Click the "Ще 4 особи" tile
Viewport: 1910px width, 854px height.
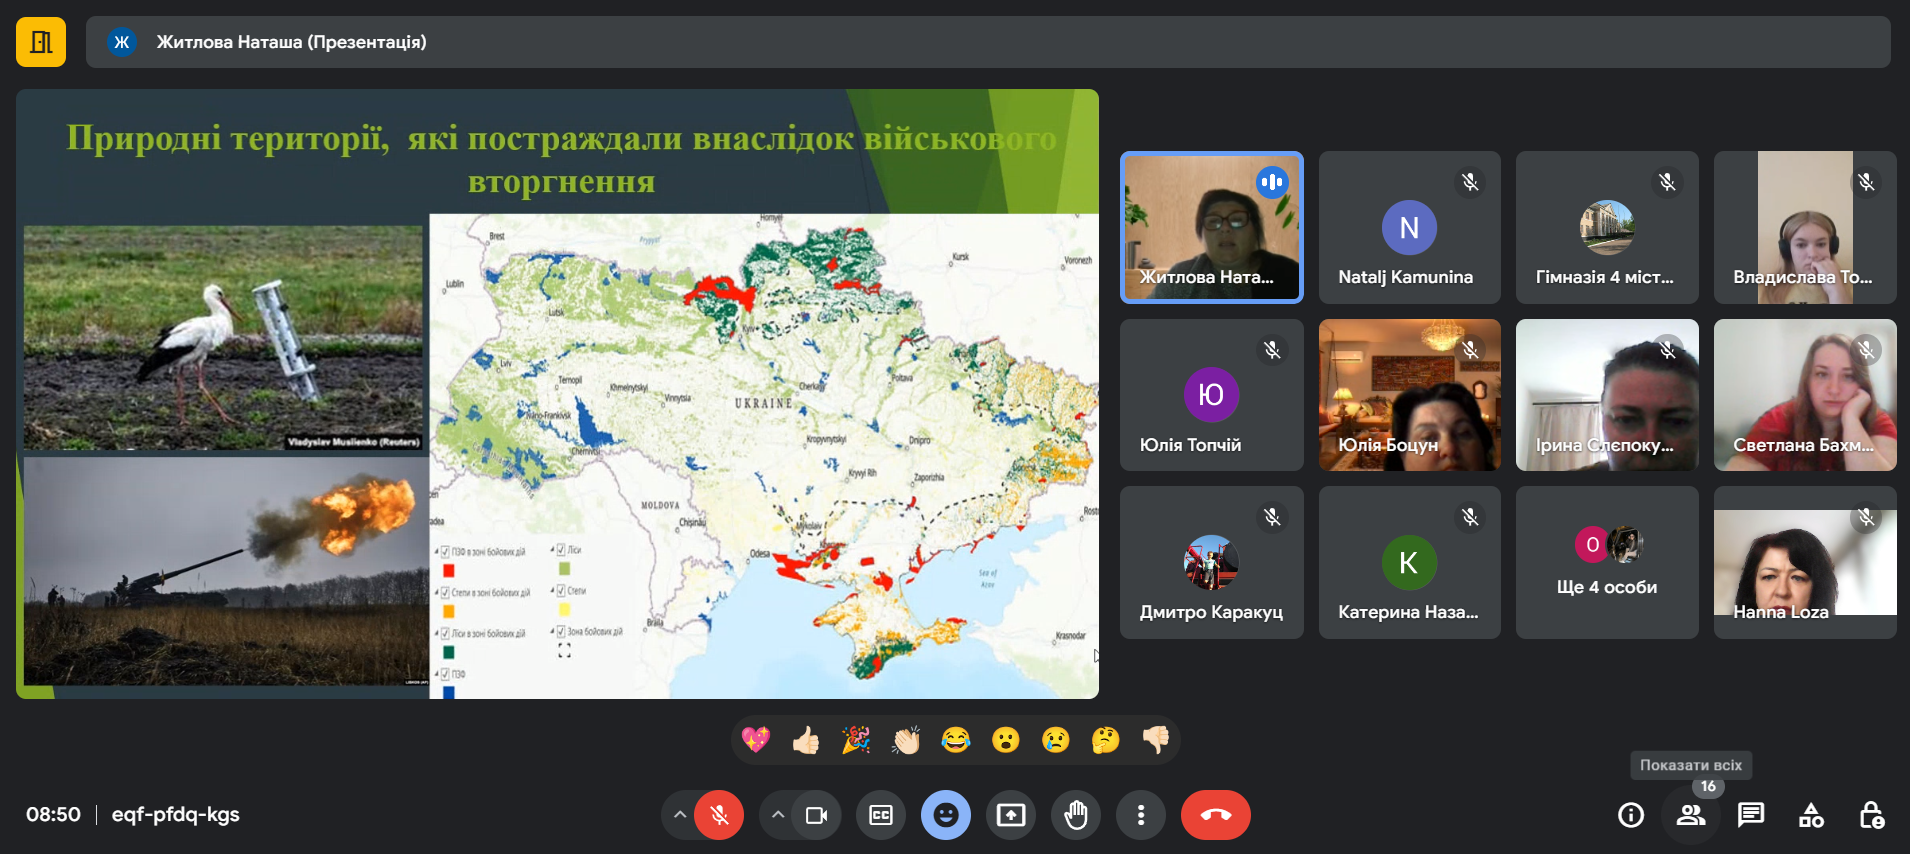[x=1606, y=562]
